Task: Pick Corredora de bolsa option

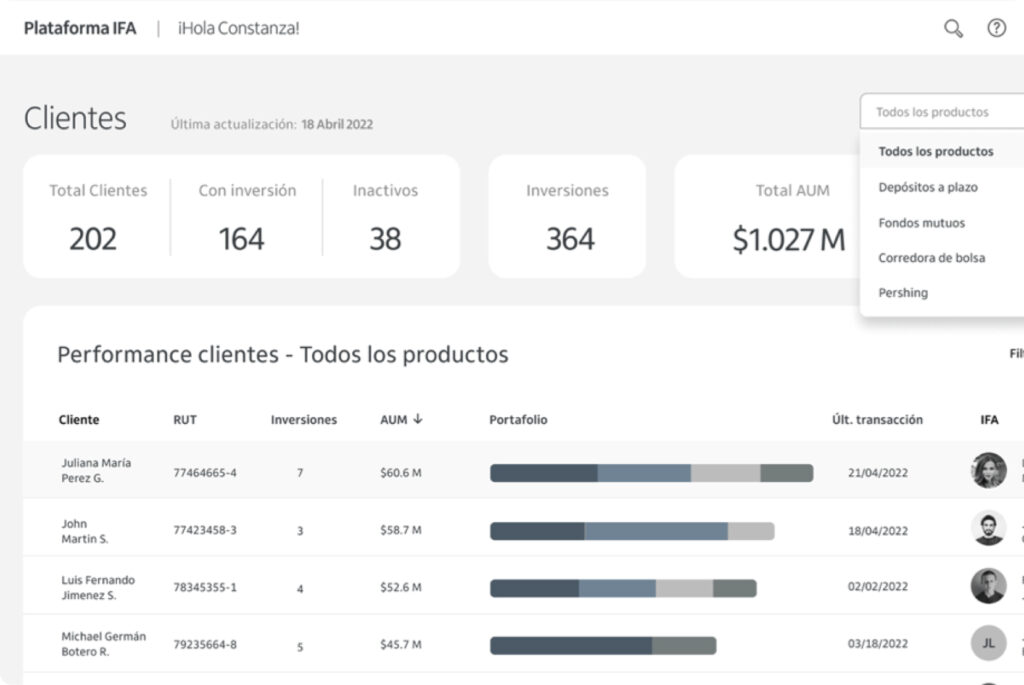Action: (x=931, y=258)
